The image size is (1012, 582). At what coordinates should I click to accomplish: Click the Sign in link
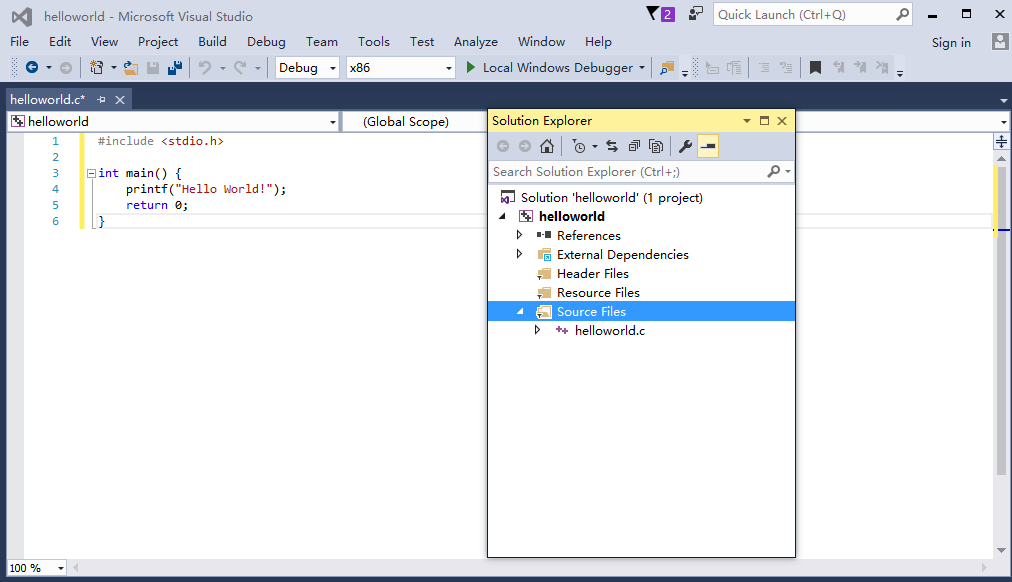click(x=951, y=42)
